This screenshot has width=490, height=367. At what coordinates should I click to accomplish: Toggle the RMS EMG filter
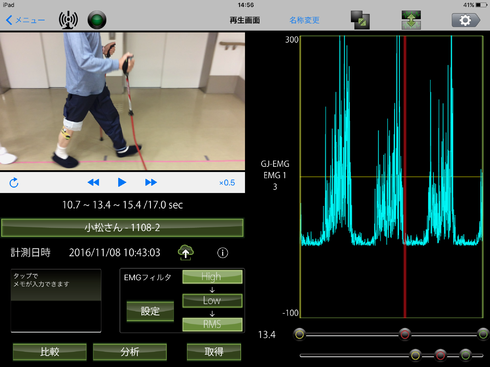(212, 324)
